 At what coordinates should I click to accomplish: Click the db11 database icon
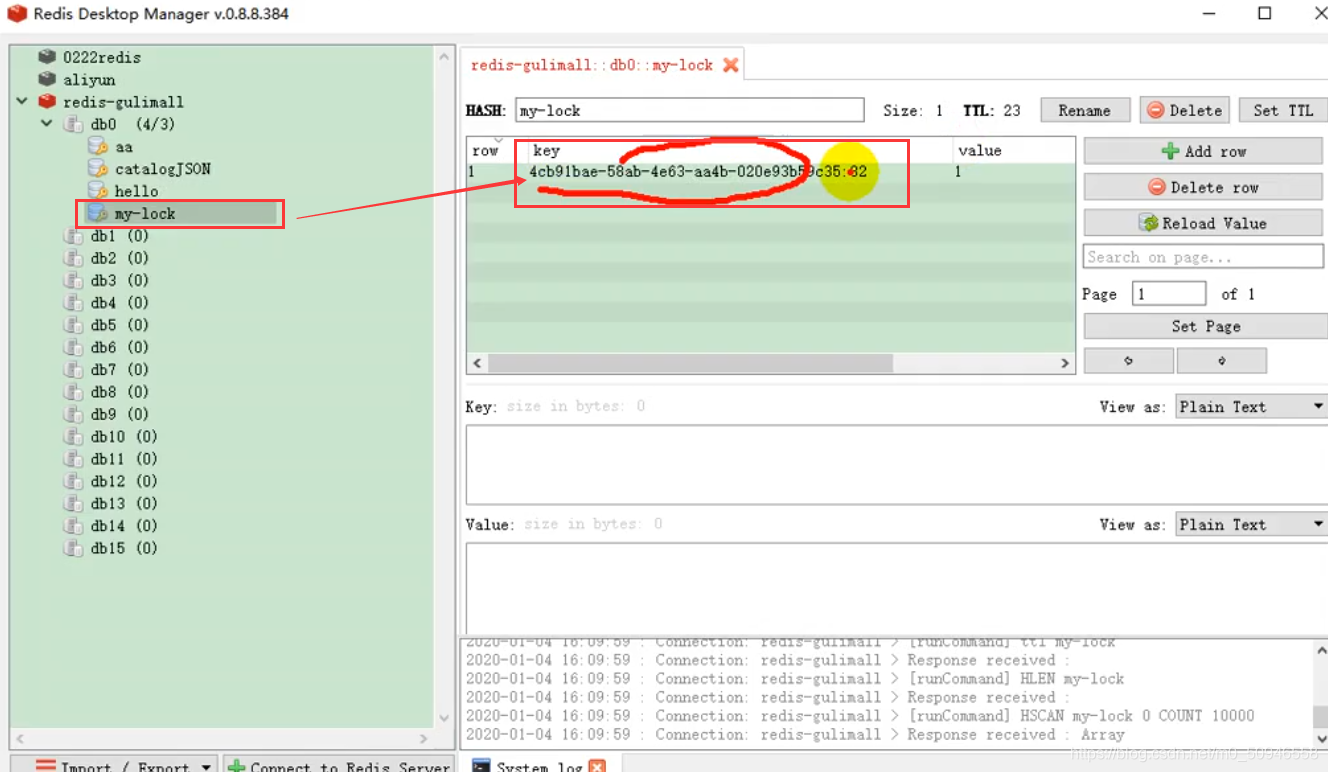point(74,459)
